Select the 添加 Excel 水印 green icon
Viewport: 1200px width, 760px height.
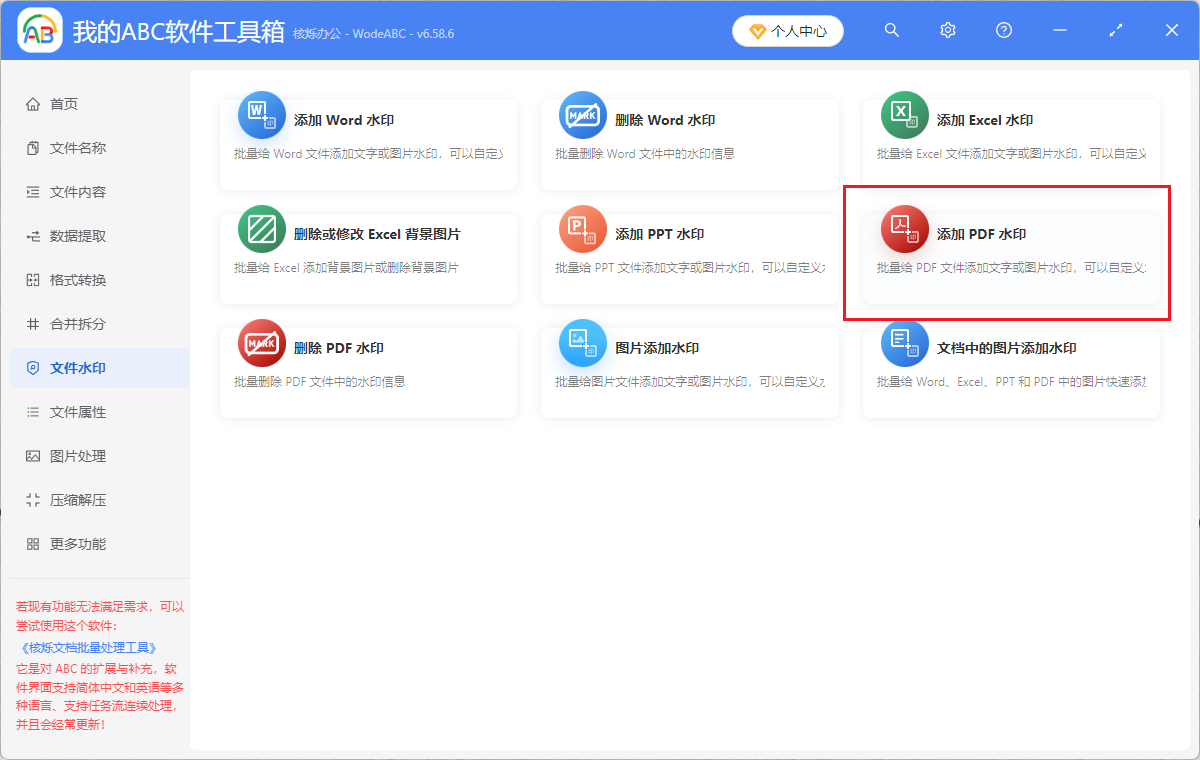coord(905,114)
